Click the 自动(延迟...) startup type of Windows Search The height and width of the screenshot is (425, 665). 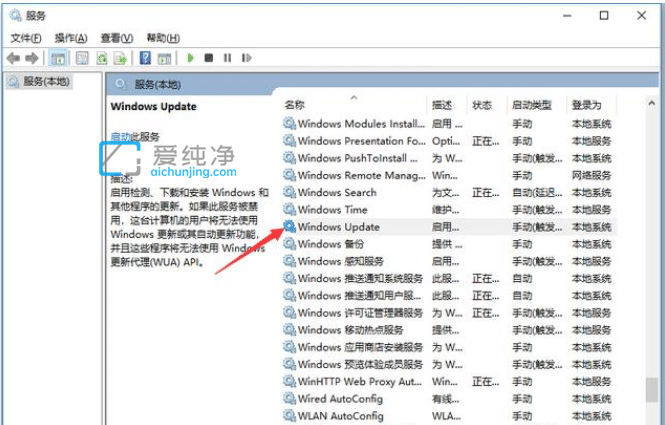[x=537, y=193]
